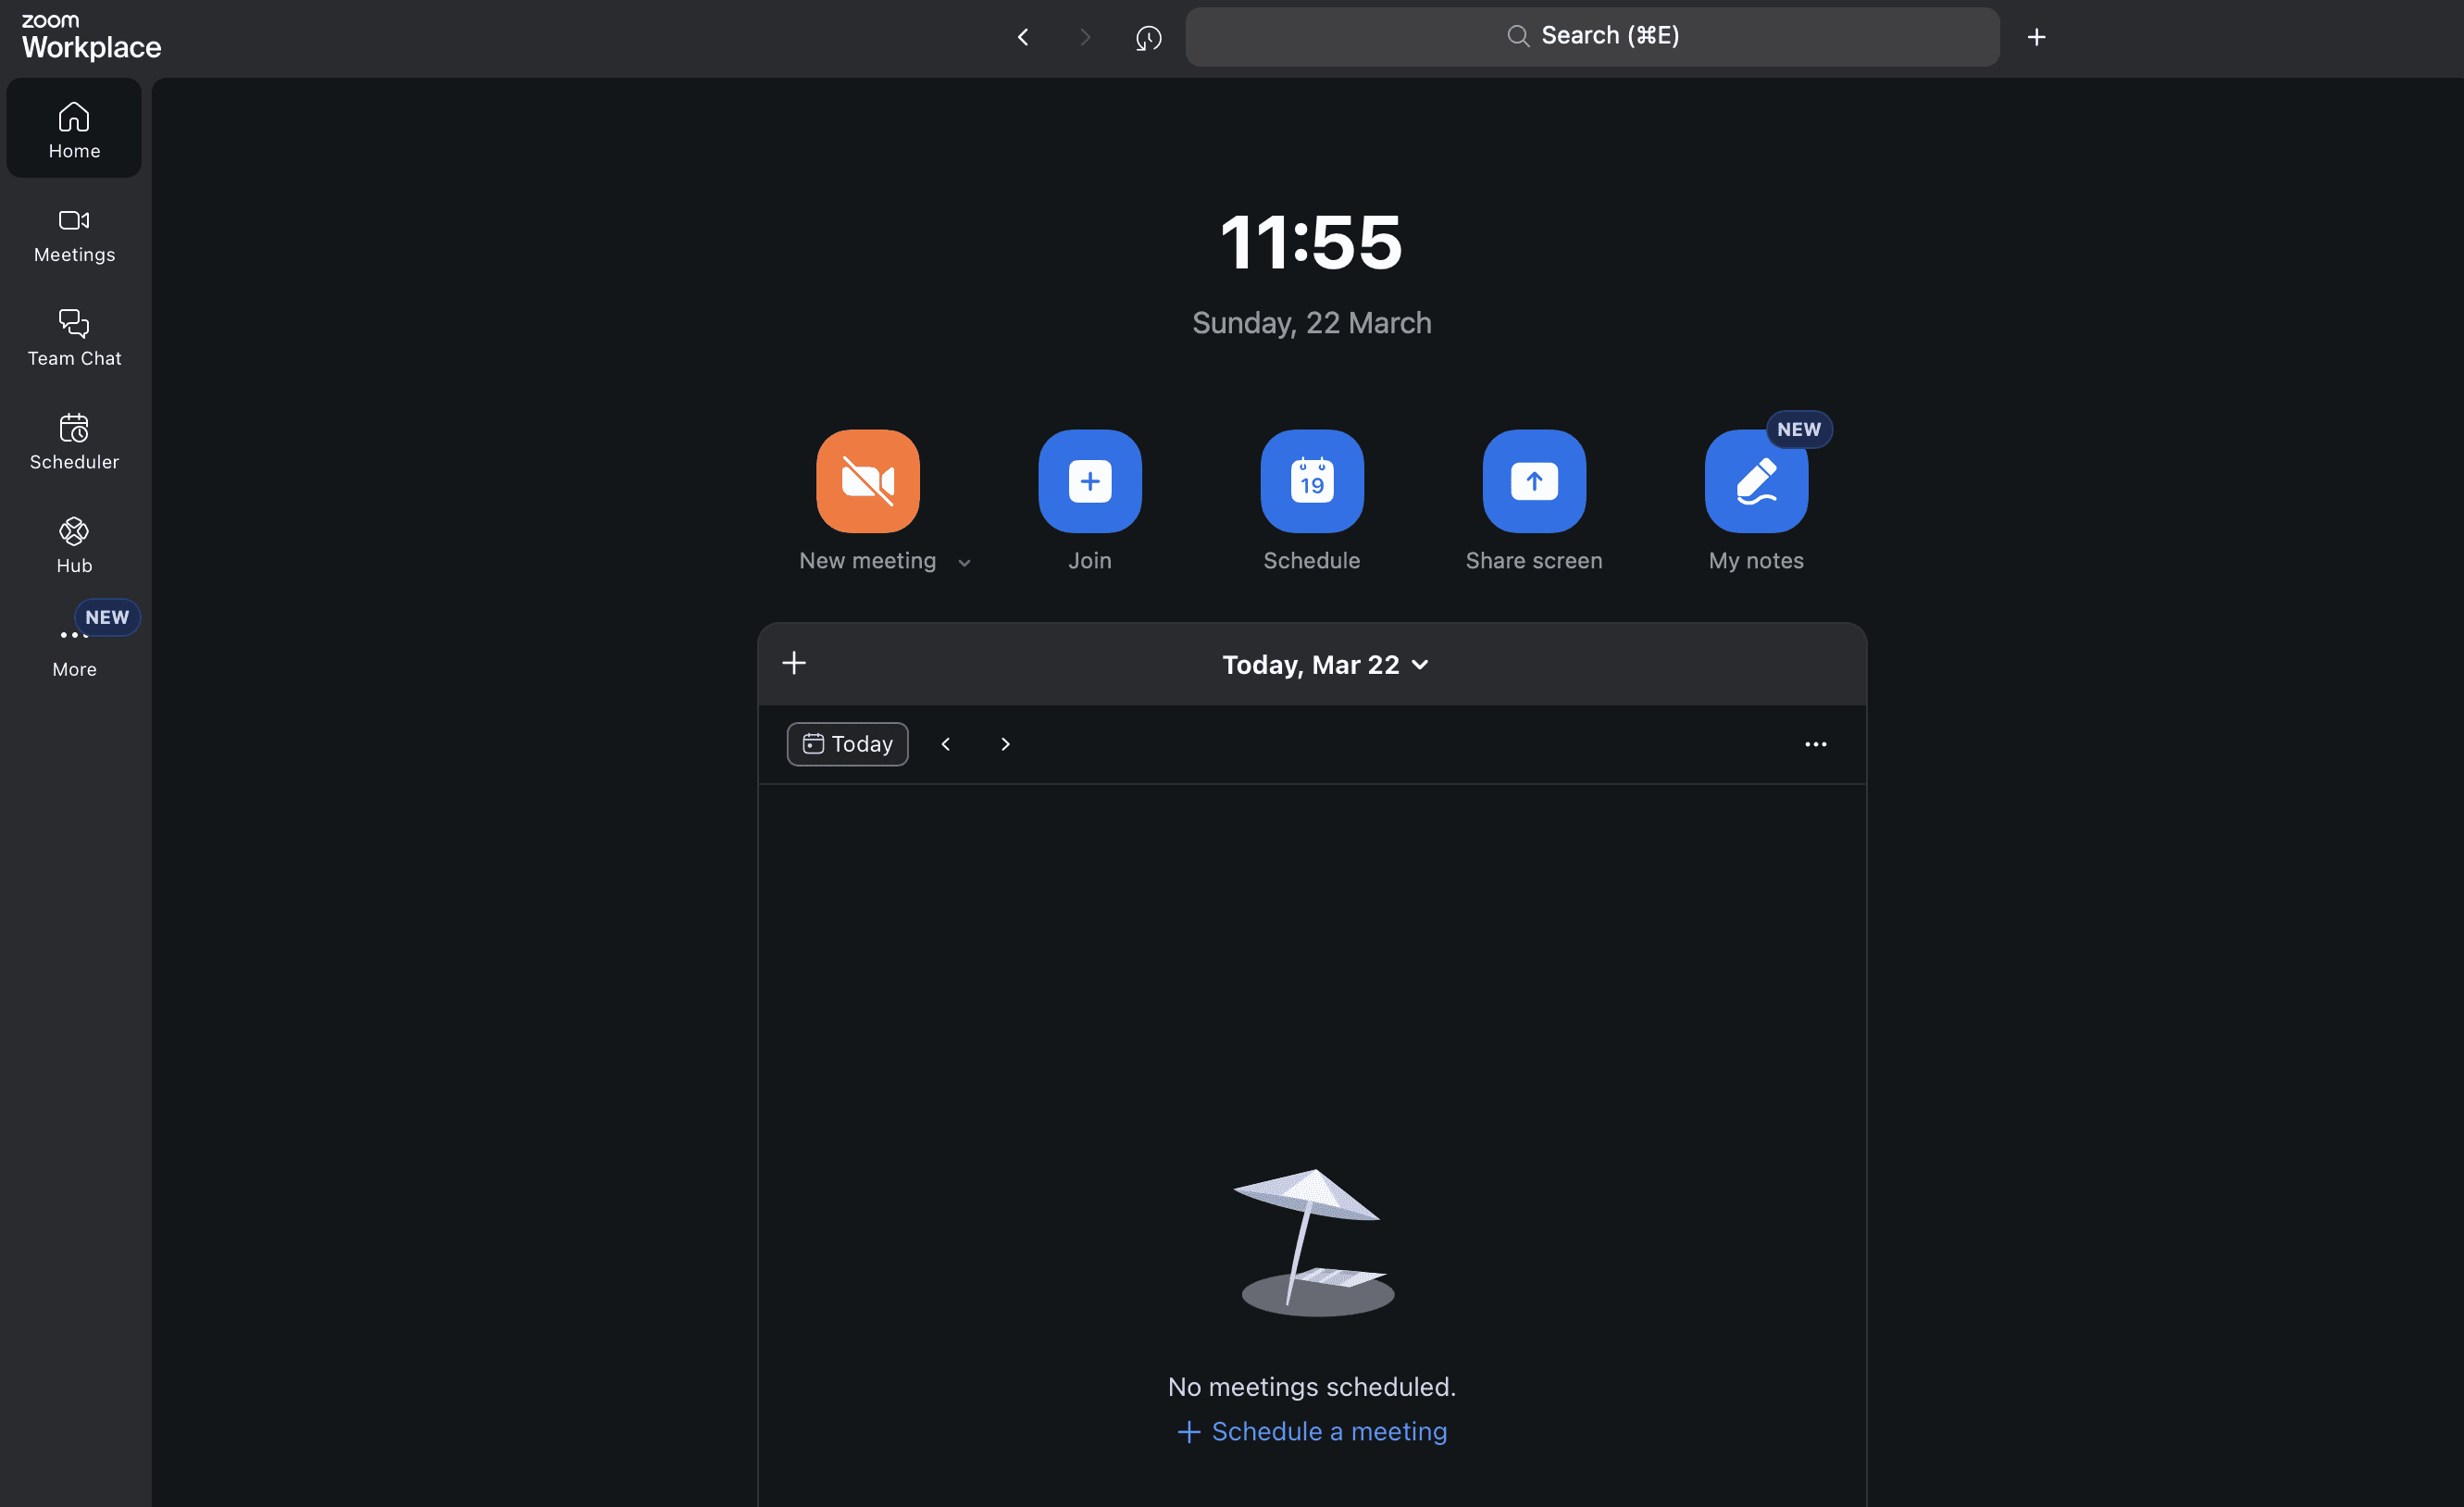Open the Today, Mar 22 date dropdown
Image resolution: width=2464 pixels, height=1507 pixels.
(1324, 665)
